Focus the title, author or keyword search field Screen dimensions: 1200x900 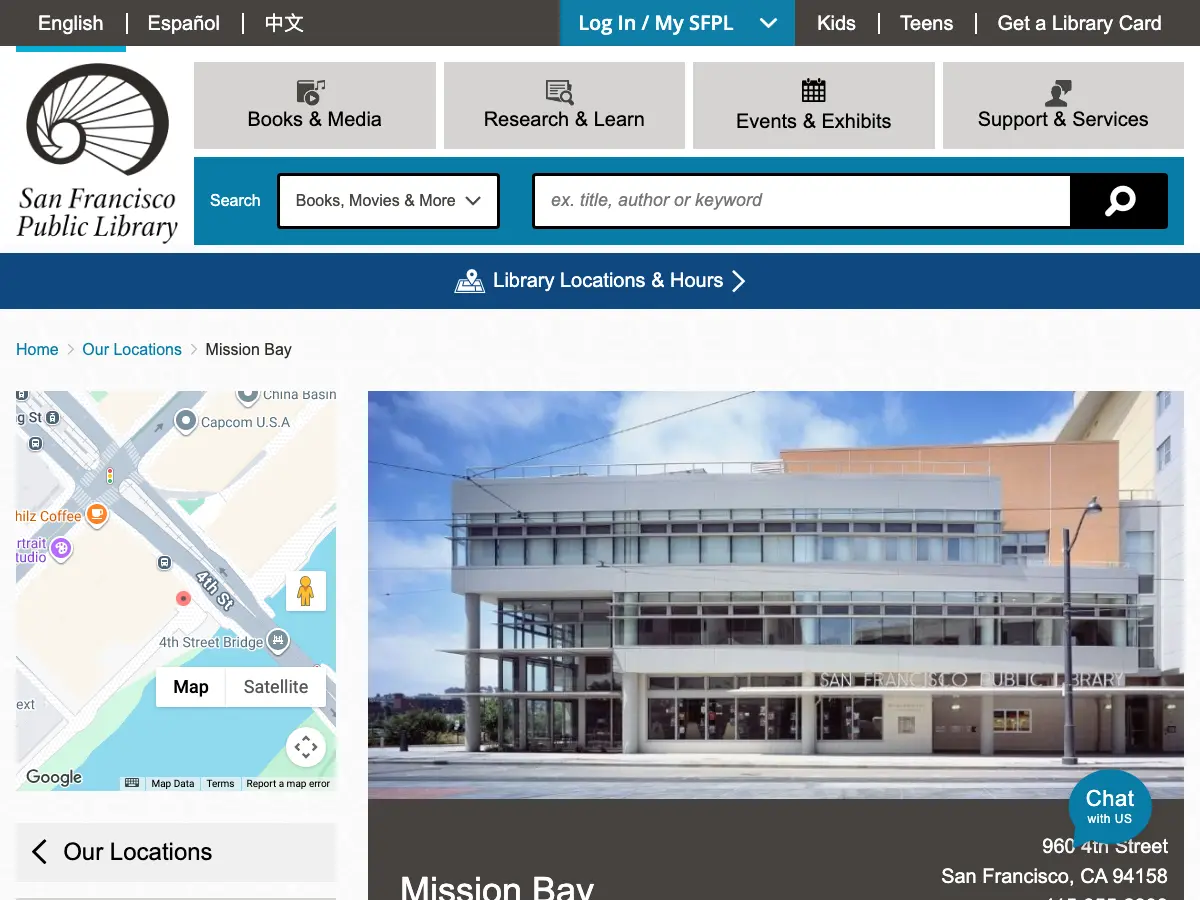(802, 201)
